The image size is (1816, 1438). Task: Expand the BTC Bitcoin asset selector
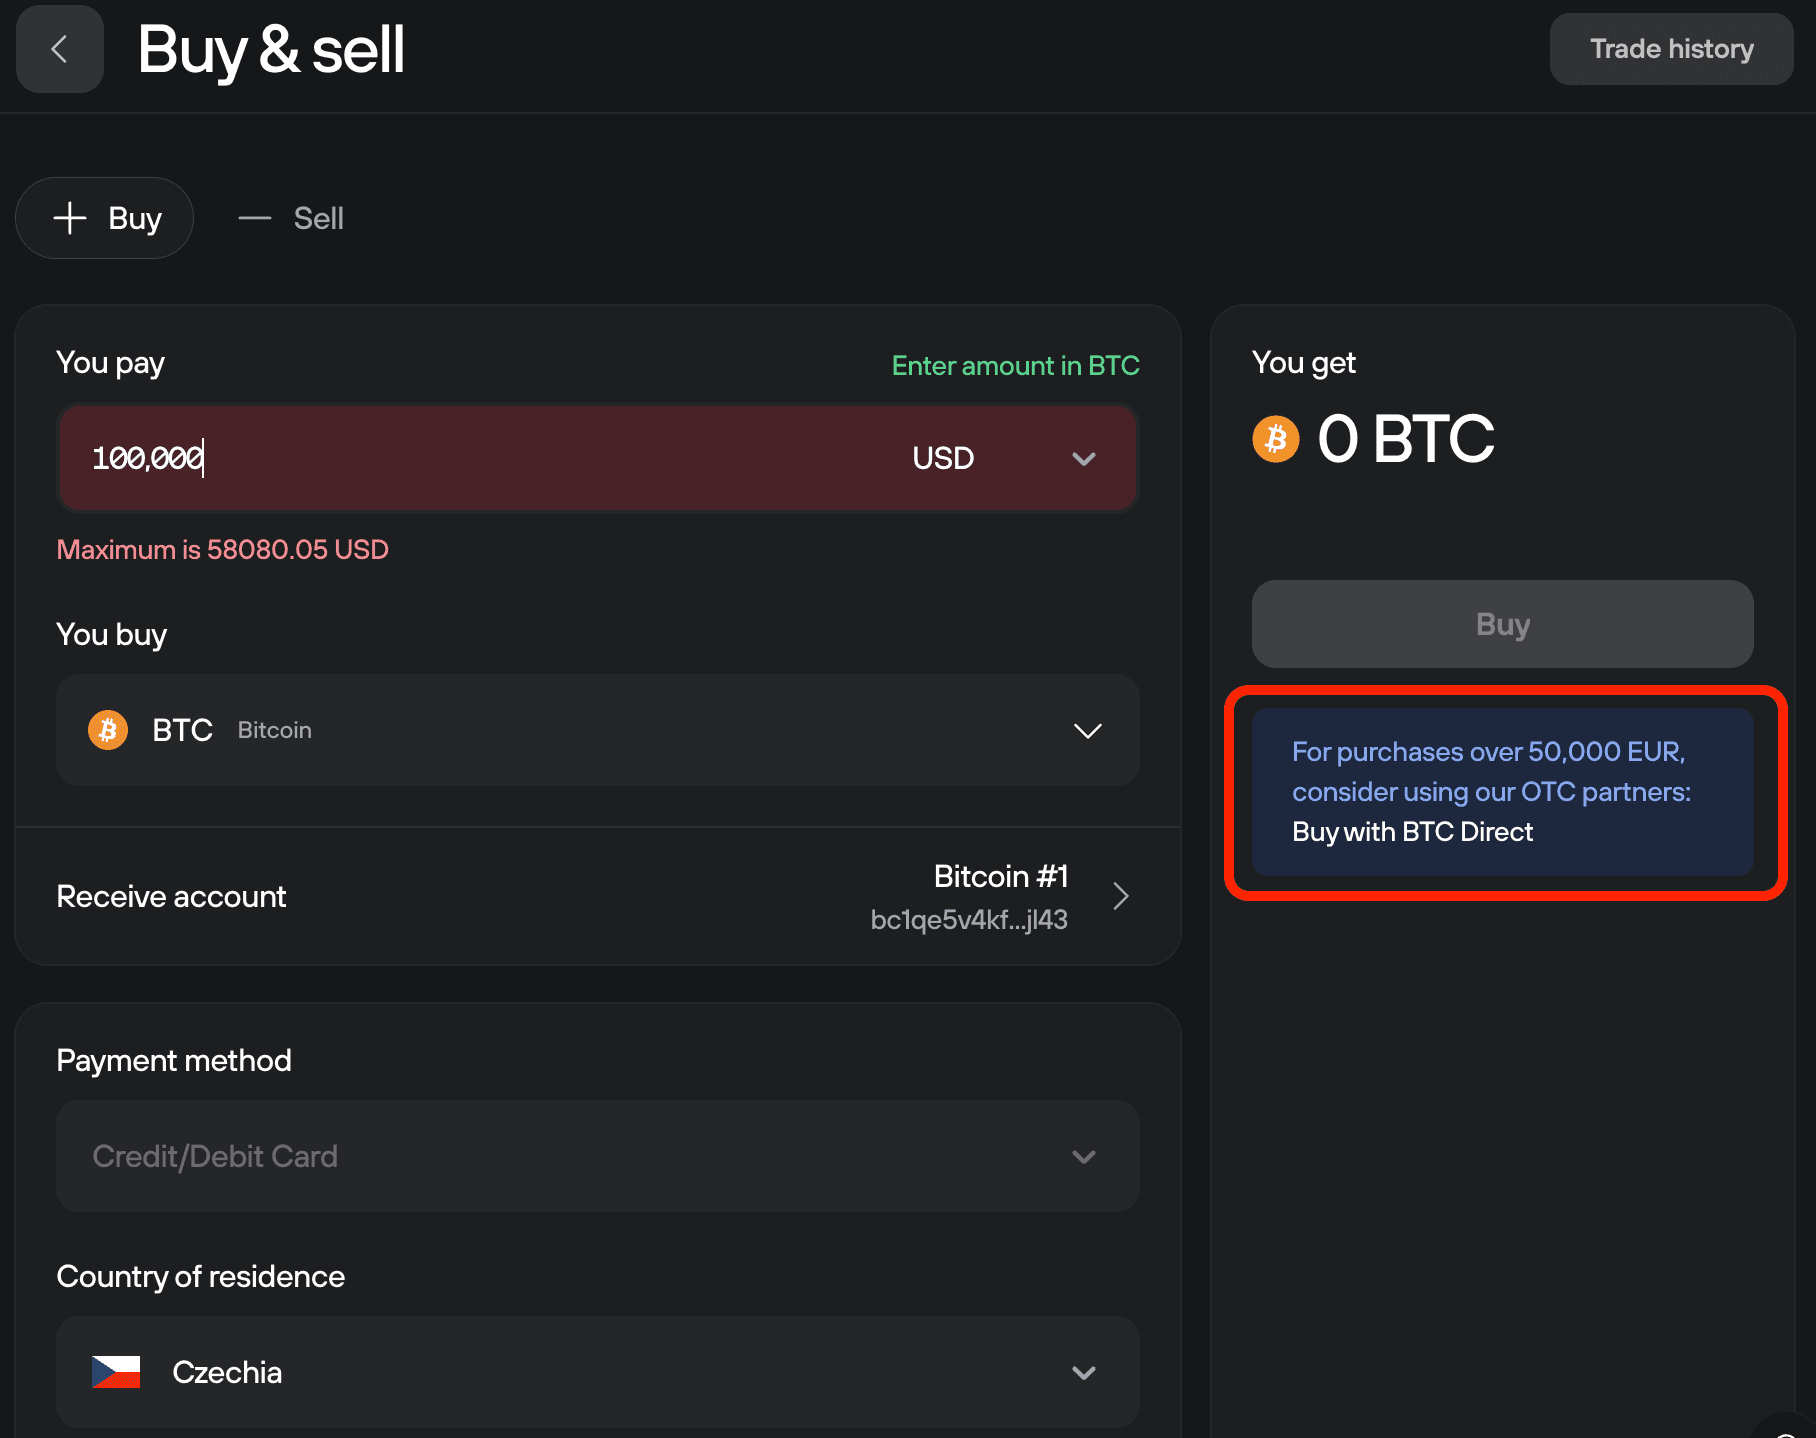[x=1087, y=731]
